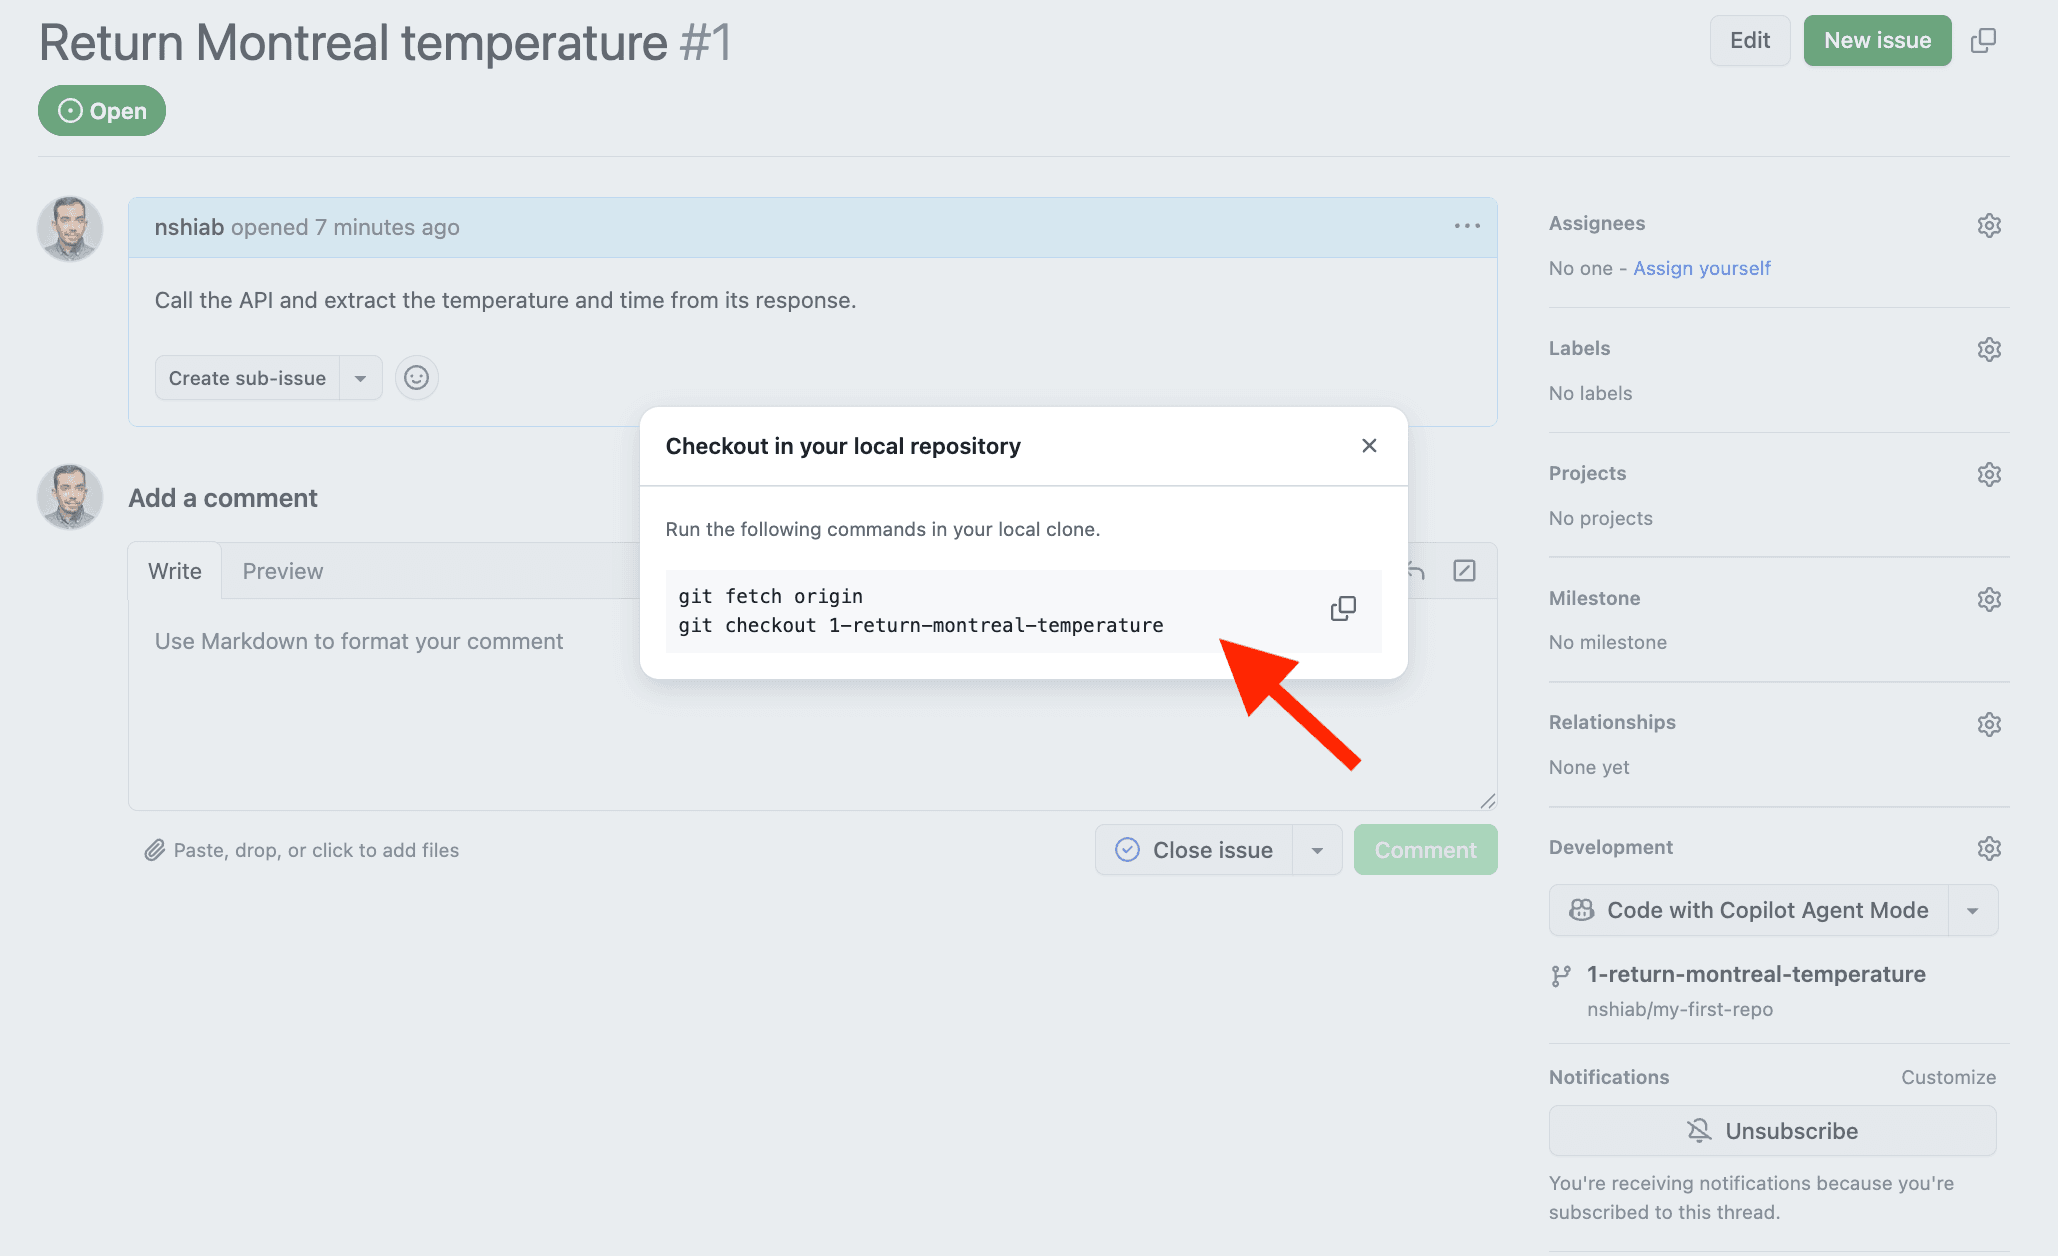Add an emoji reaction to the issue

tap(417, 378)
